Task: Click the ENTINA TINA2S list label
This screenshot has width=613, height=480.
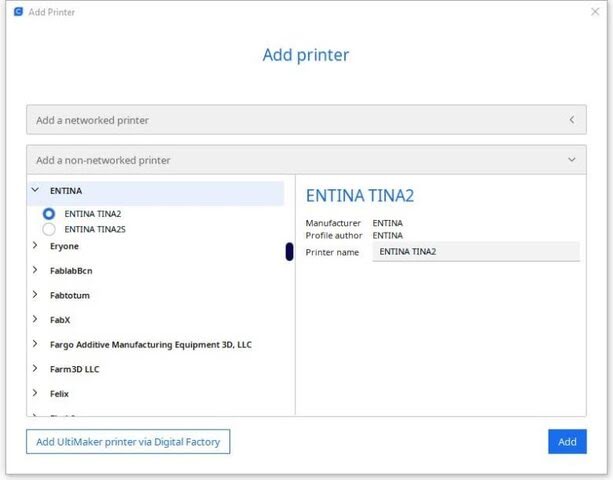Action: [x=96, y=229]
